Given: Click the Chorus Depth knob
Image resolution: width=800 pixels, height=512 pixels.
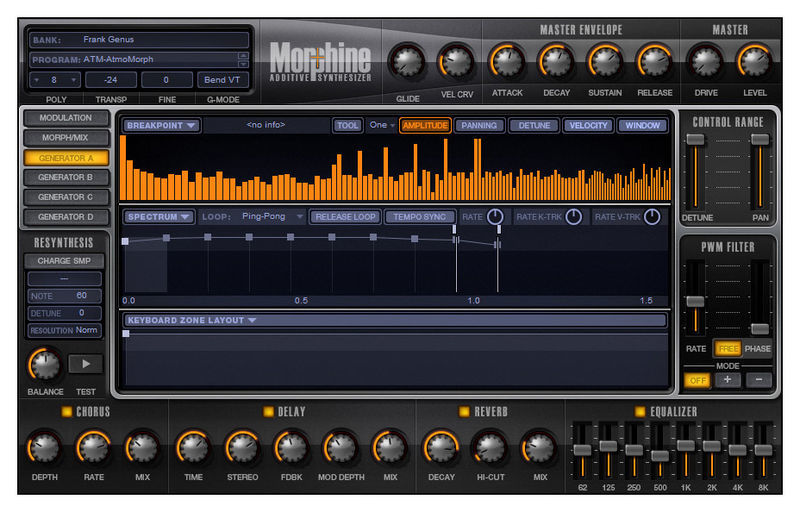Looking at the screenshot, I should [44, 448].
